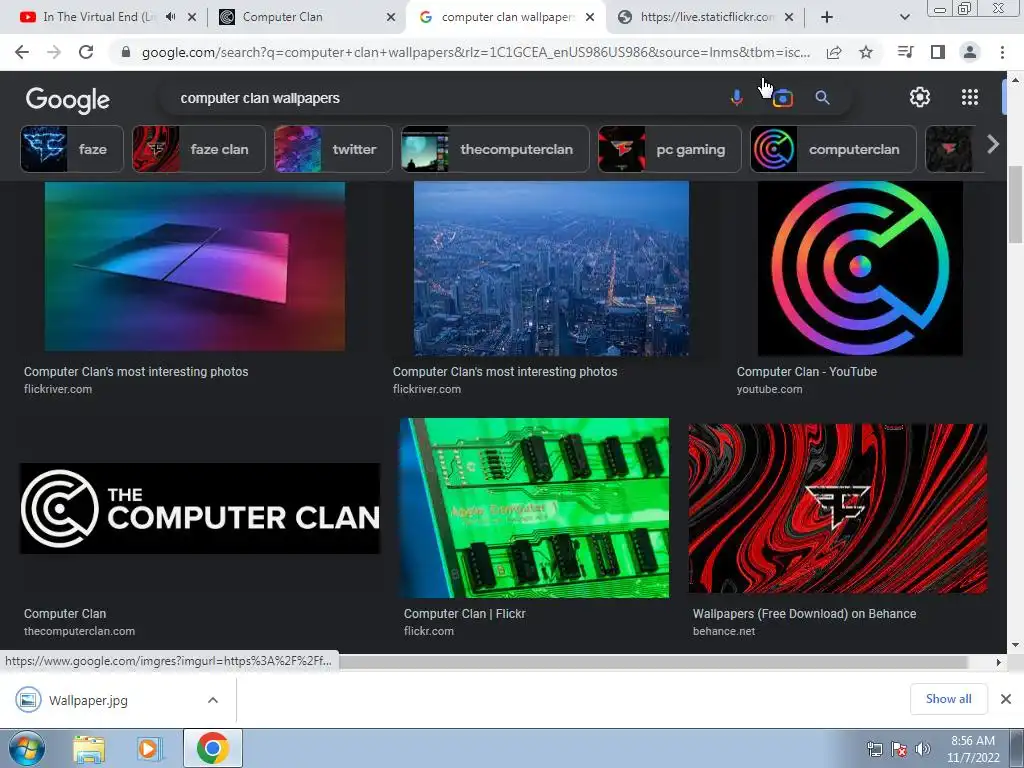Image resolution: width=1024 pixels, height=768 pixels.
Task: Expand Wallpaper.jpg download options arrow
Action: click(212, 700)
